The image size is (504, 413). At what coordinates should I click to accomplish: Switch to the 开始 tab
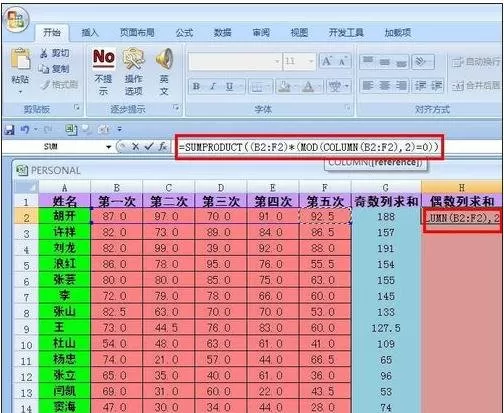click(x=52, y=32)
